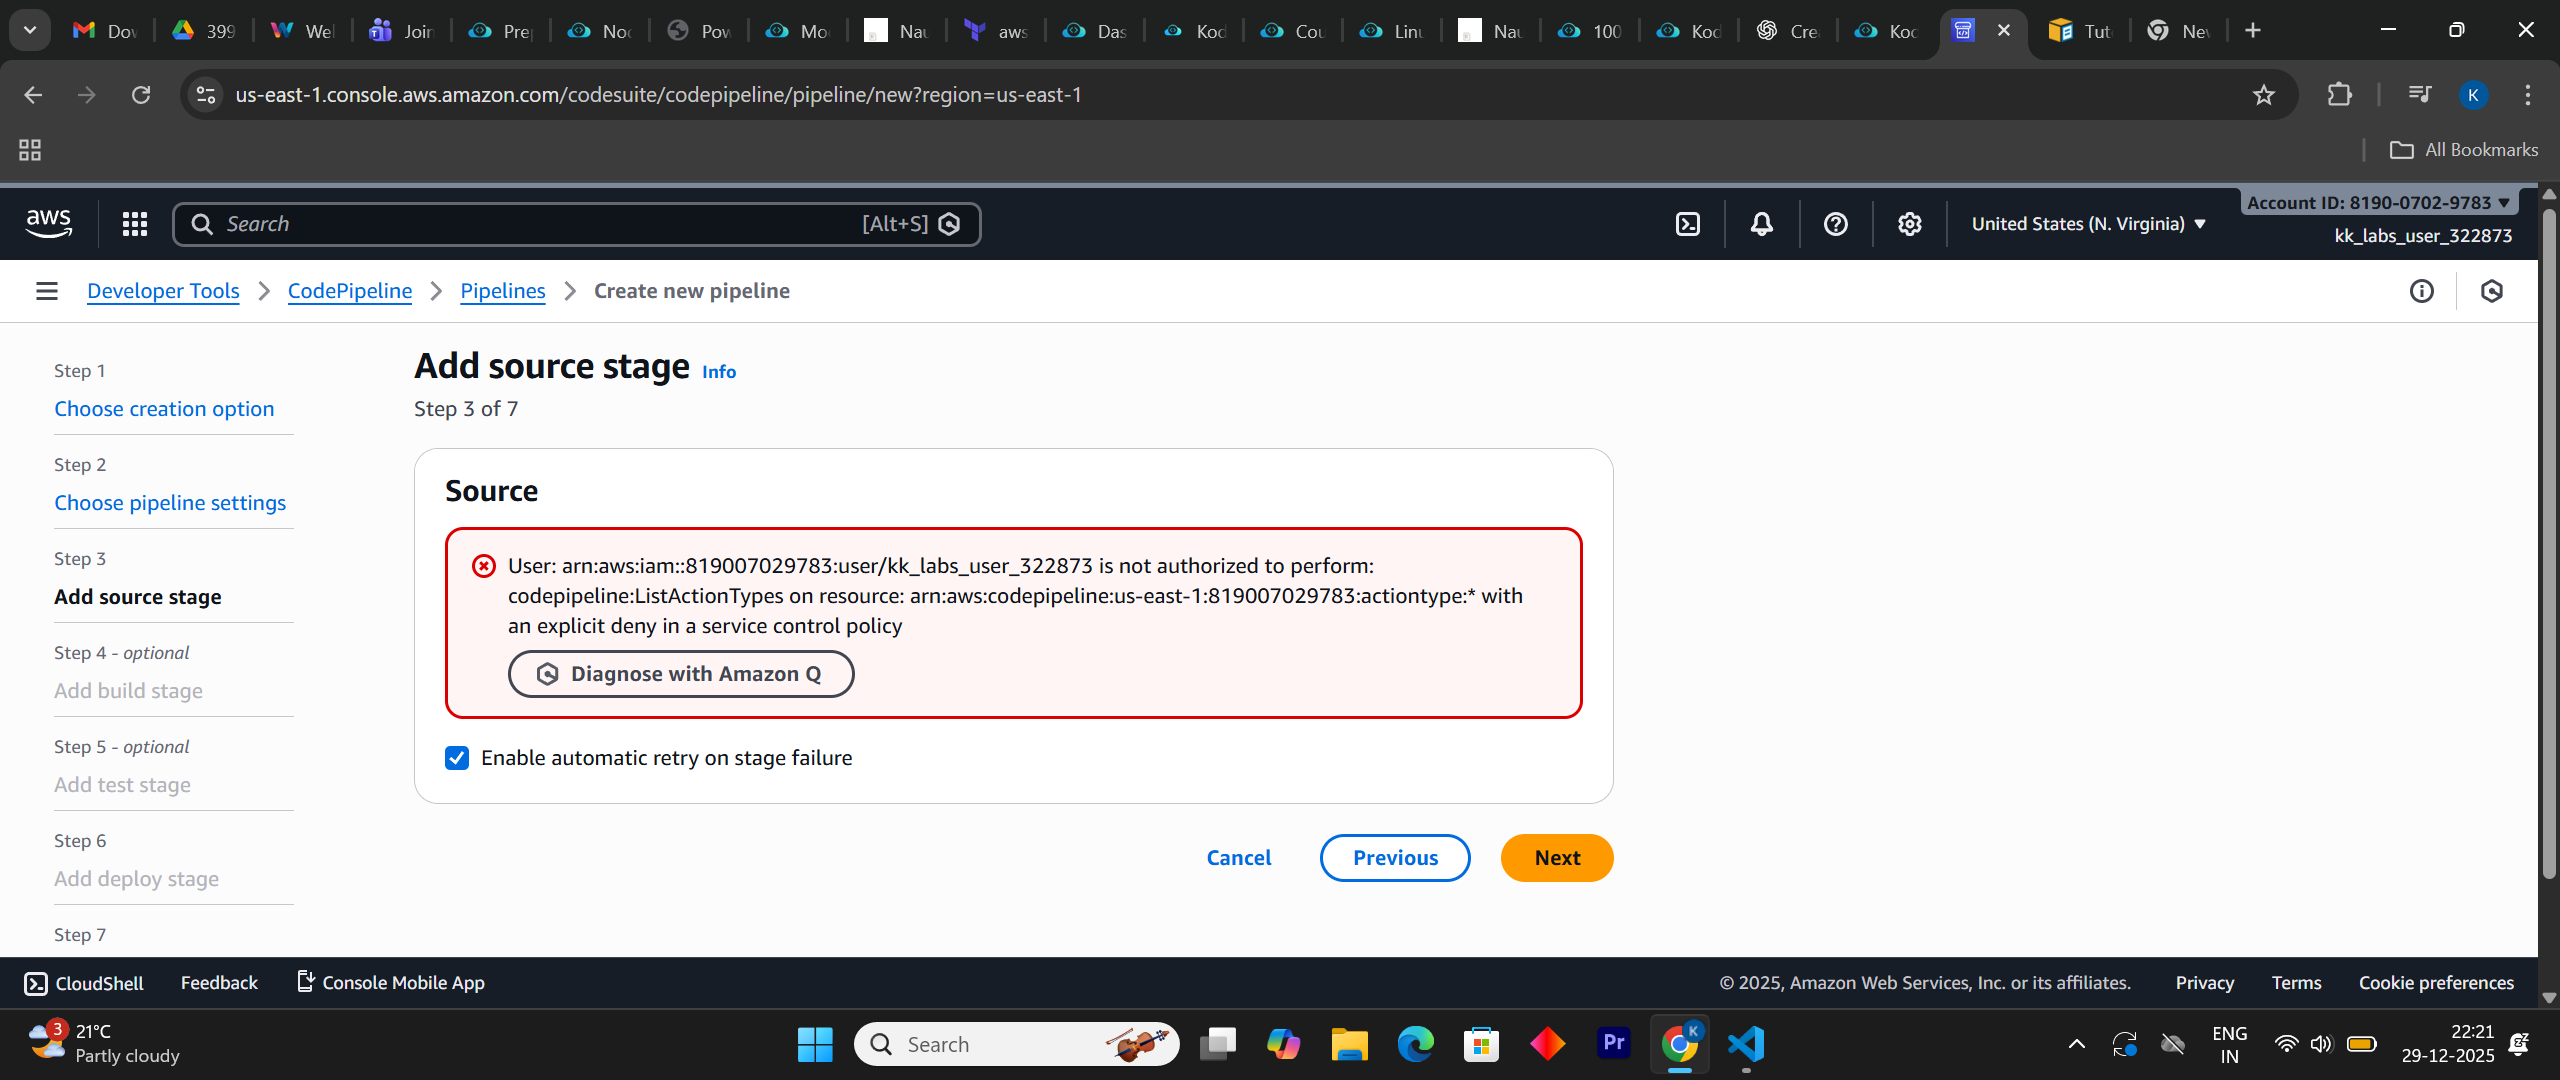The height and width of the screenshot is (1080, 2560).
Task: Click the Previous button
Action: pos(1395,858)
